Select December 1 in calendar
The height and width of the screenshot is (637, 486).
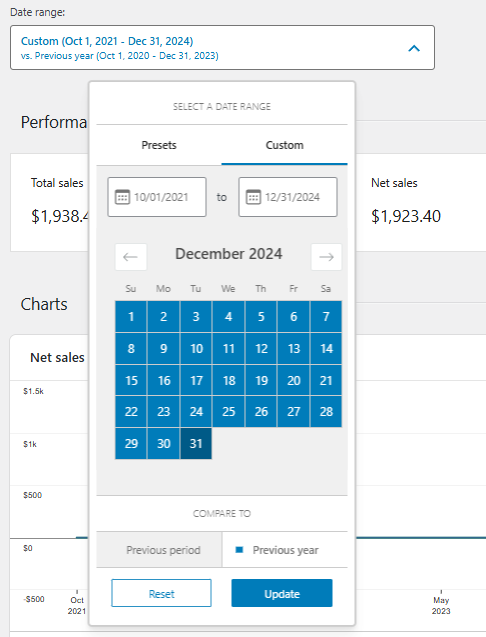point(131,316)
